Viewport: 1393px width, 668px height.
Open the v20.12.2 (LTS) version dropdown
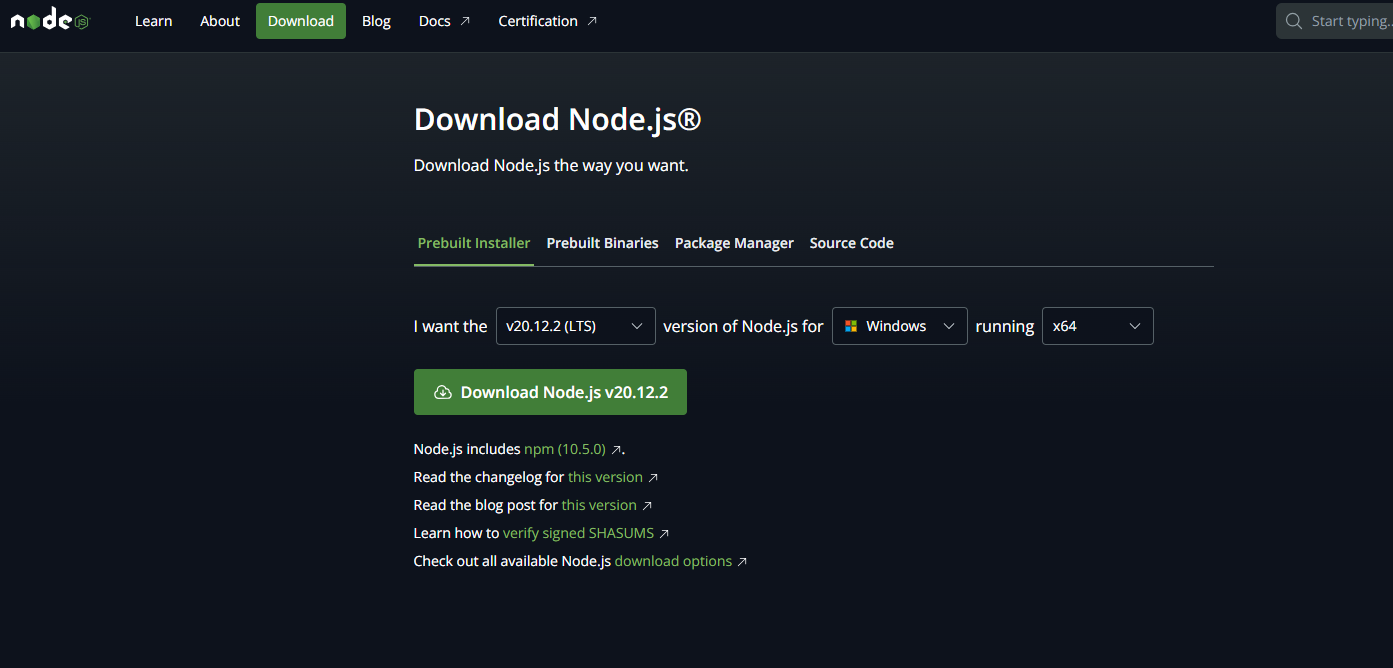(576, 326)
